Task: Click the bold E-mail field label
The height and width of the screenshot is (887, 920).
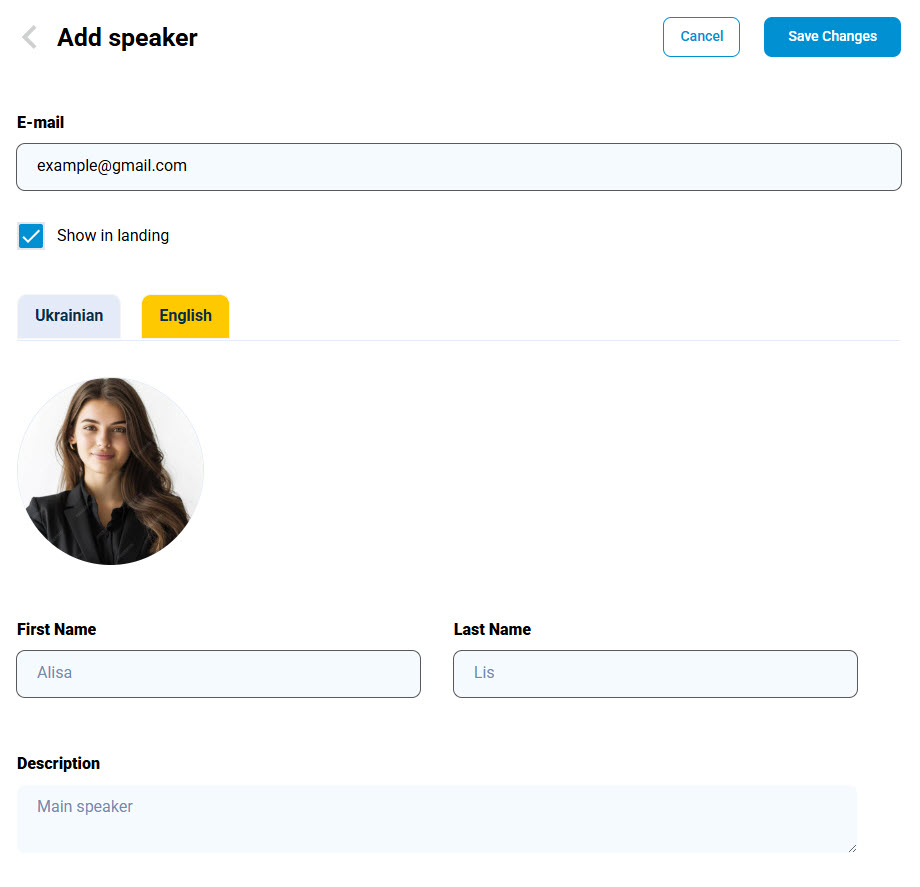Action: pos(40,122)
